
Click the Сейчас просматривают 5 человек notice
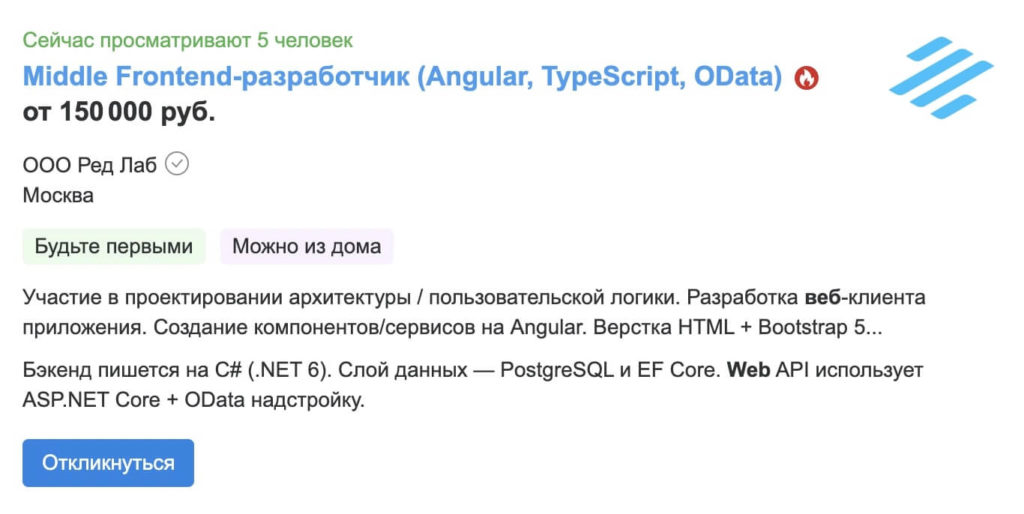point(188,40)
